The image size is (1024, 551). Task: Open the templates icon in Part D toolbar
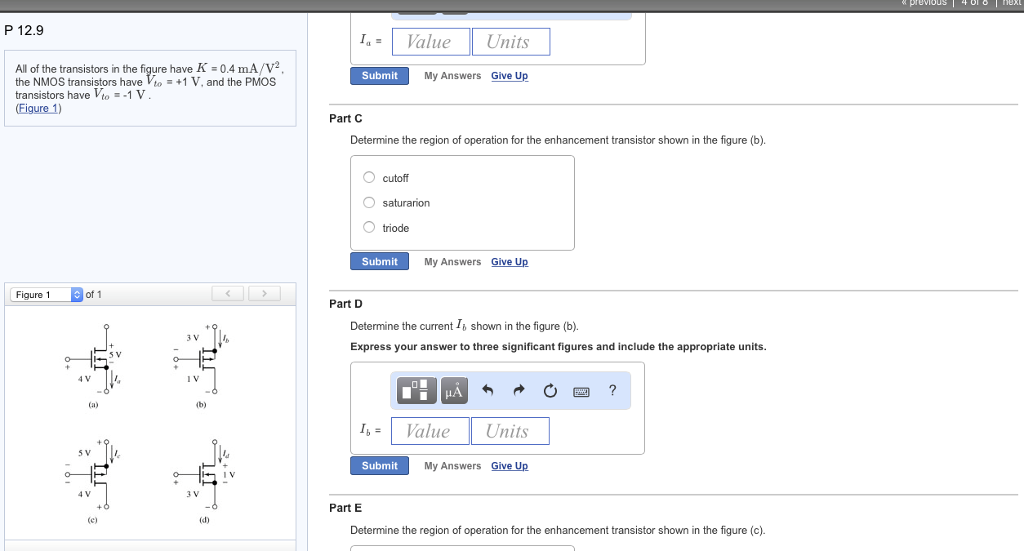[x=417, y=390]
